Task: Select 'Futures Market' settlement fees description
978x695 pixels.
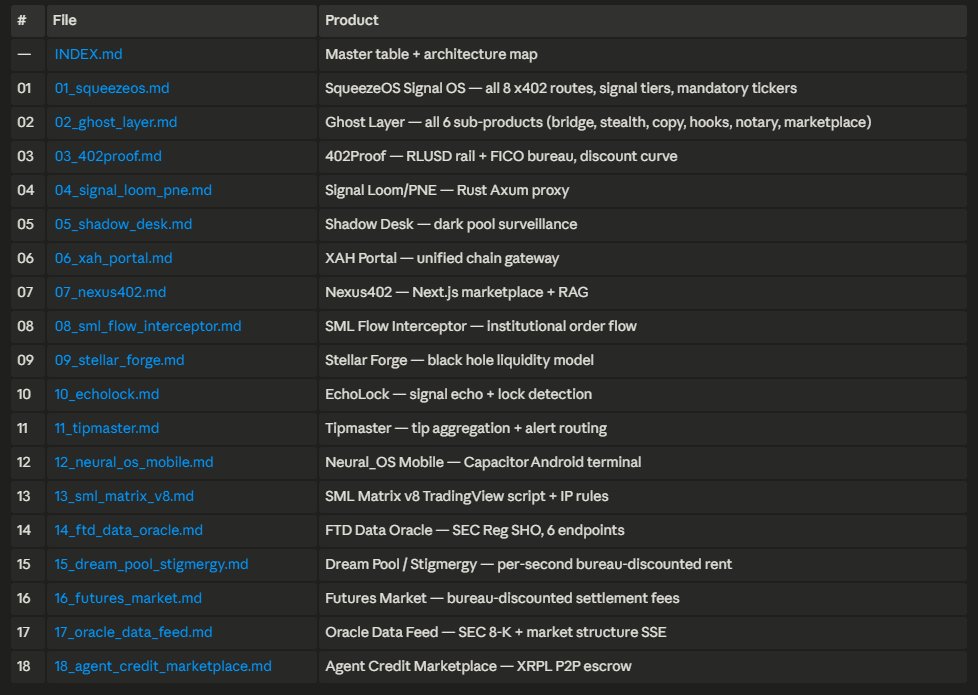Action: 502,598
